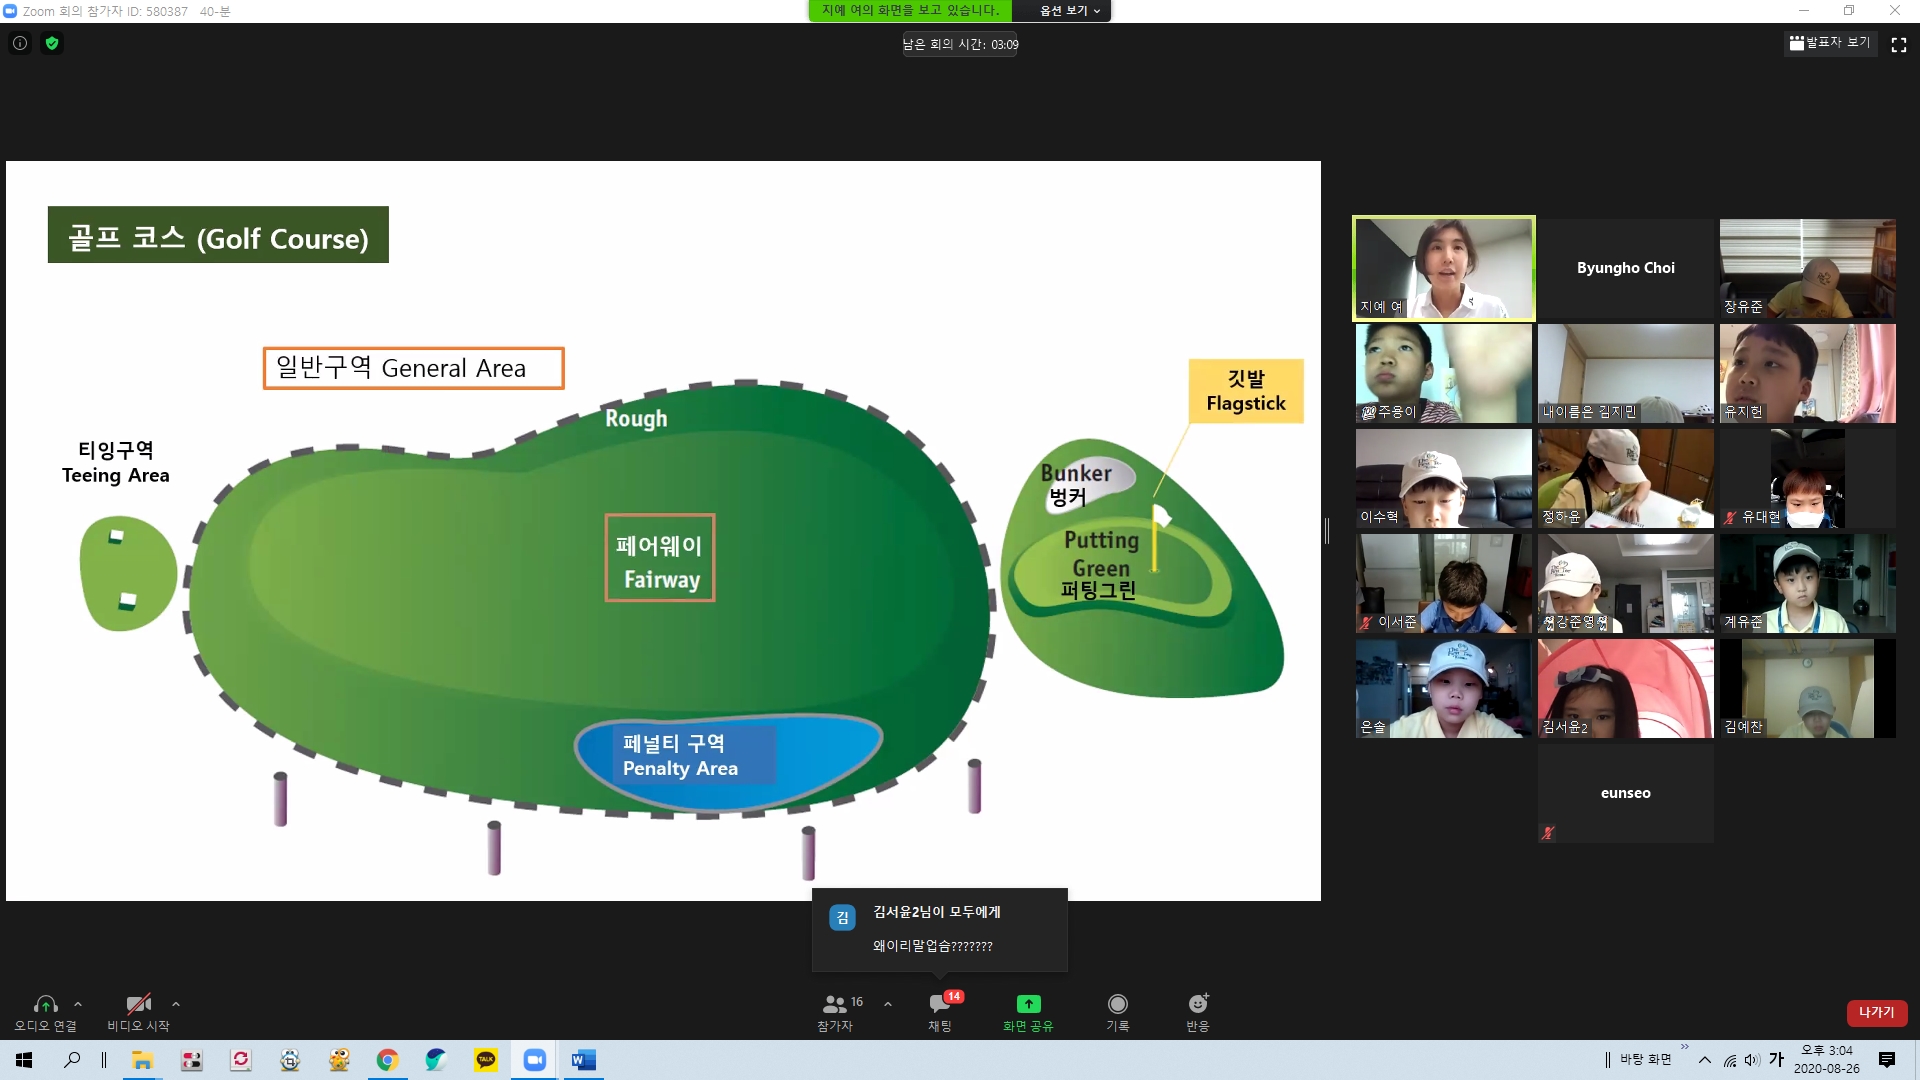Expand audio options arrow

[x=78, y=1004]
